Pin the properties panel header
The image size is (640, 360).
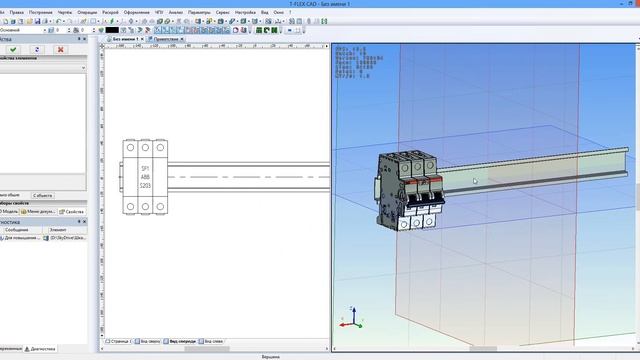pyautogui.click(x=79, y=39)
